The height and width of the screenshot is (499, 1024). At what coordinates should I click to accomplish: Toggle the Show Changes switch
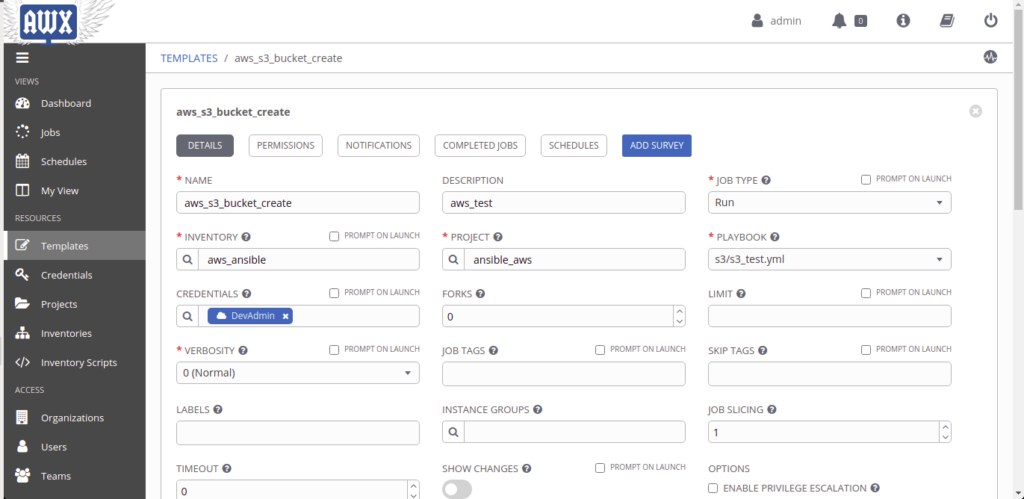(456, 490)
